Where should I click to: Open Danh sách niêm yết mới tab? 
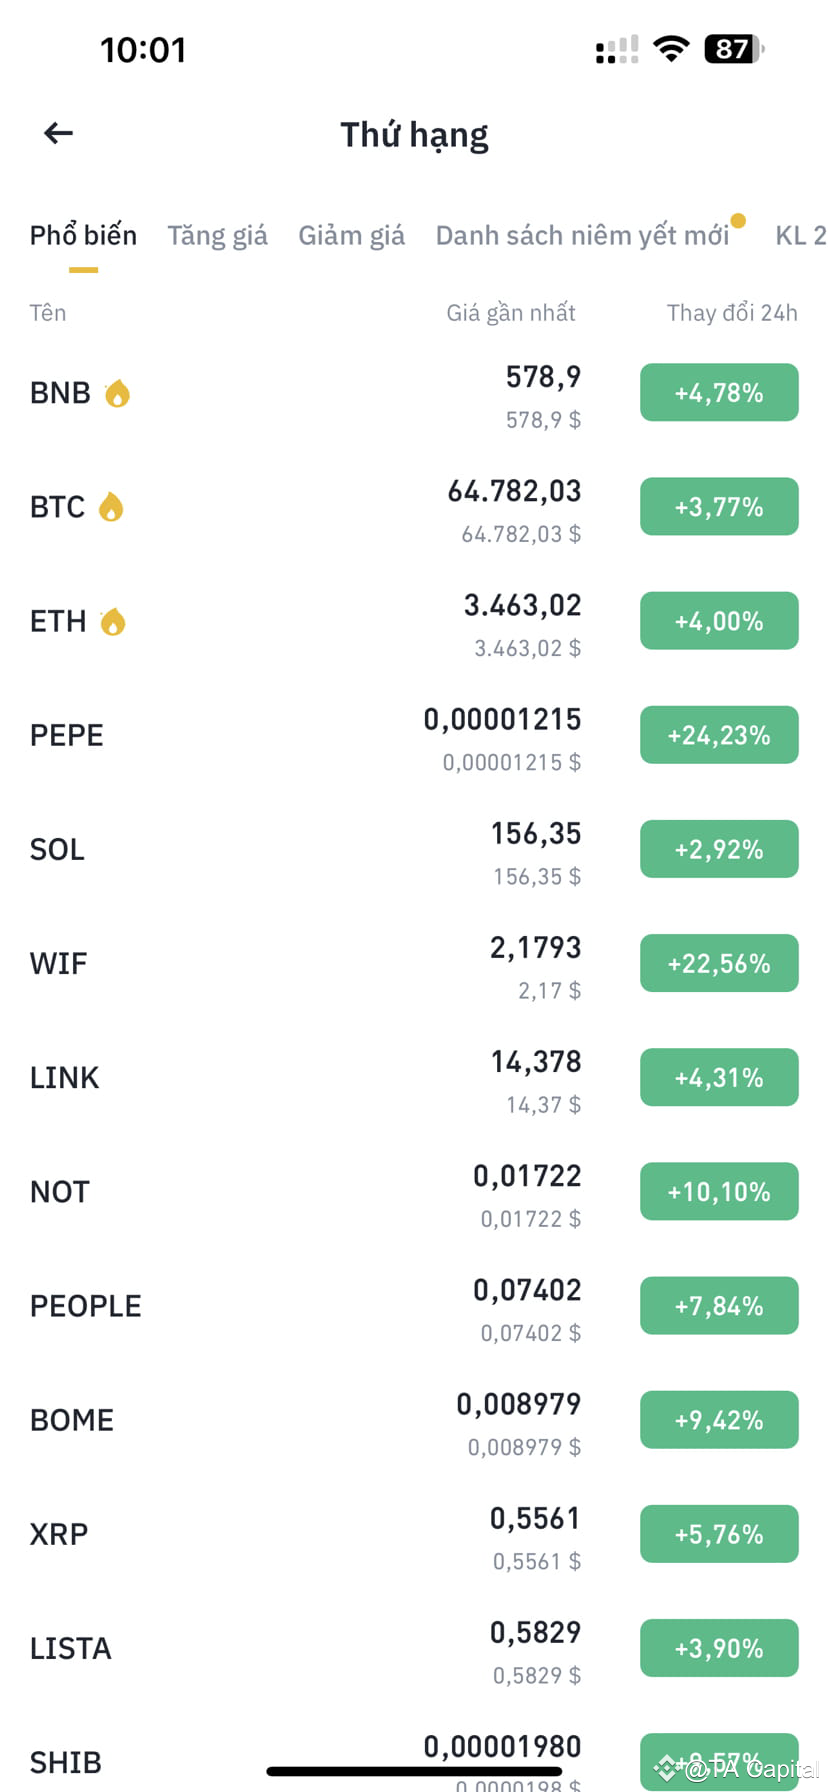click(582, 236)
